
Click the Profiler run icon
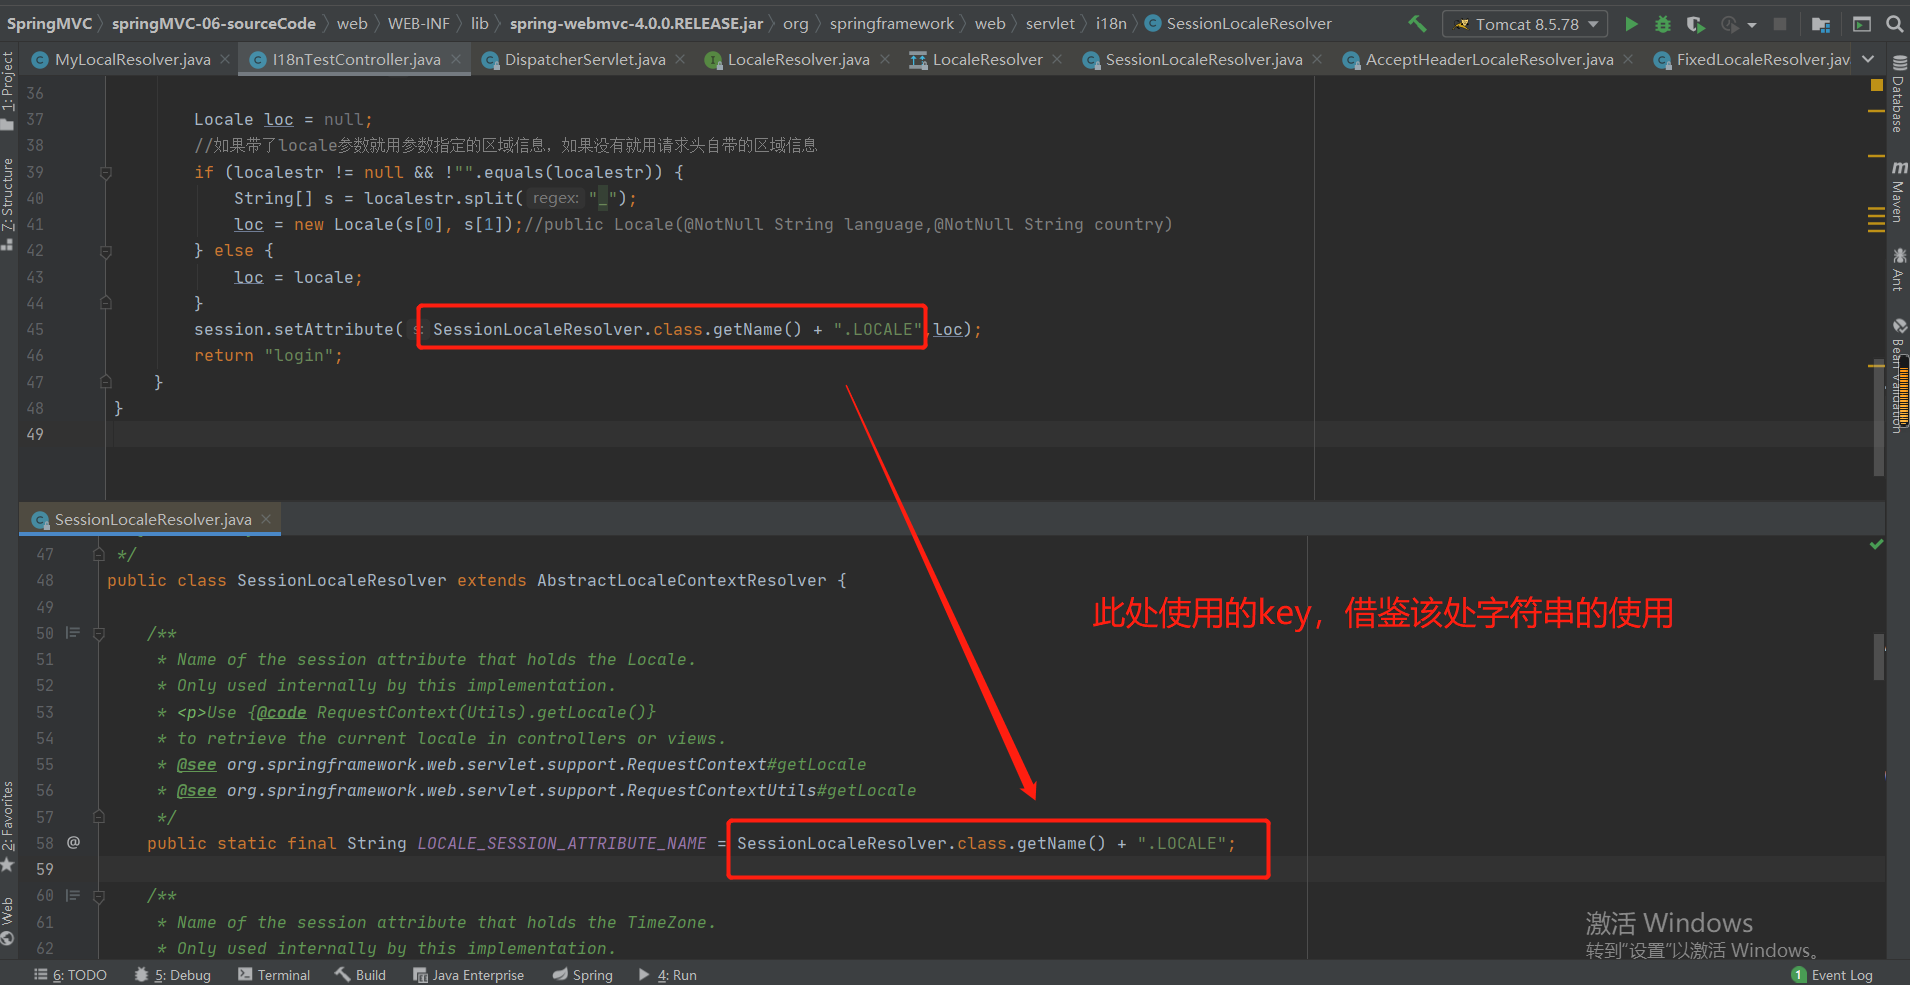click(x=1729, y=24)
